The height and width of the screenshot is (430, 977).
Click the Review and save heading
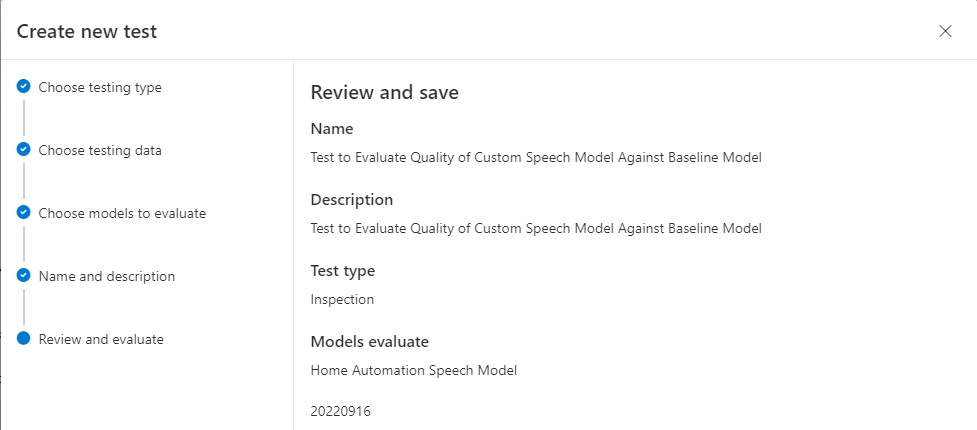coord(384,93)
